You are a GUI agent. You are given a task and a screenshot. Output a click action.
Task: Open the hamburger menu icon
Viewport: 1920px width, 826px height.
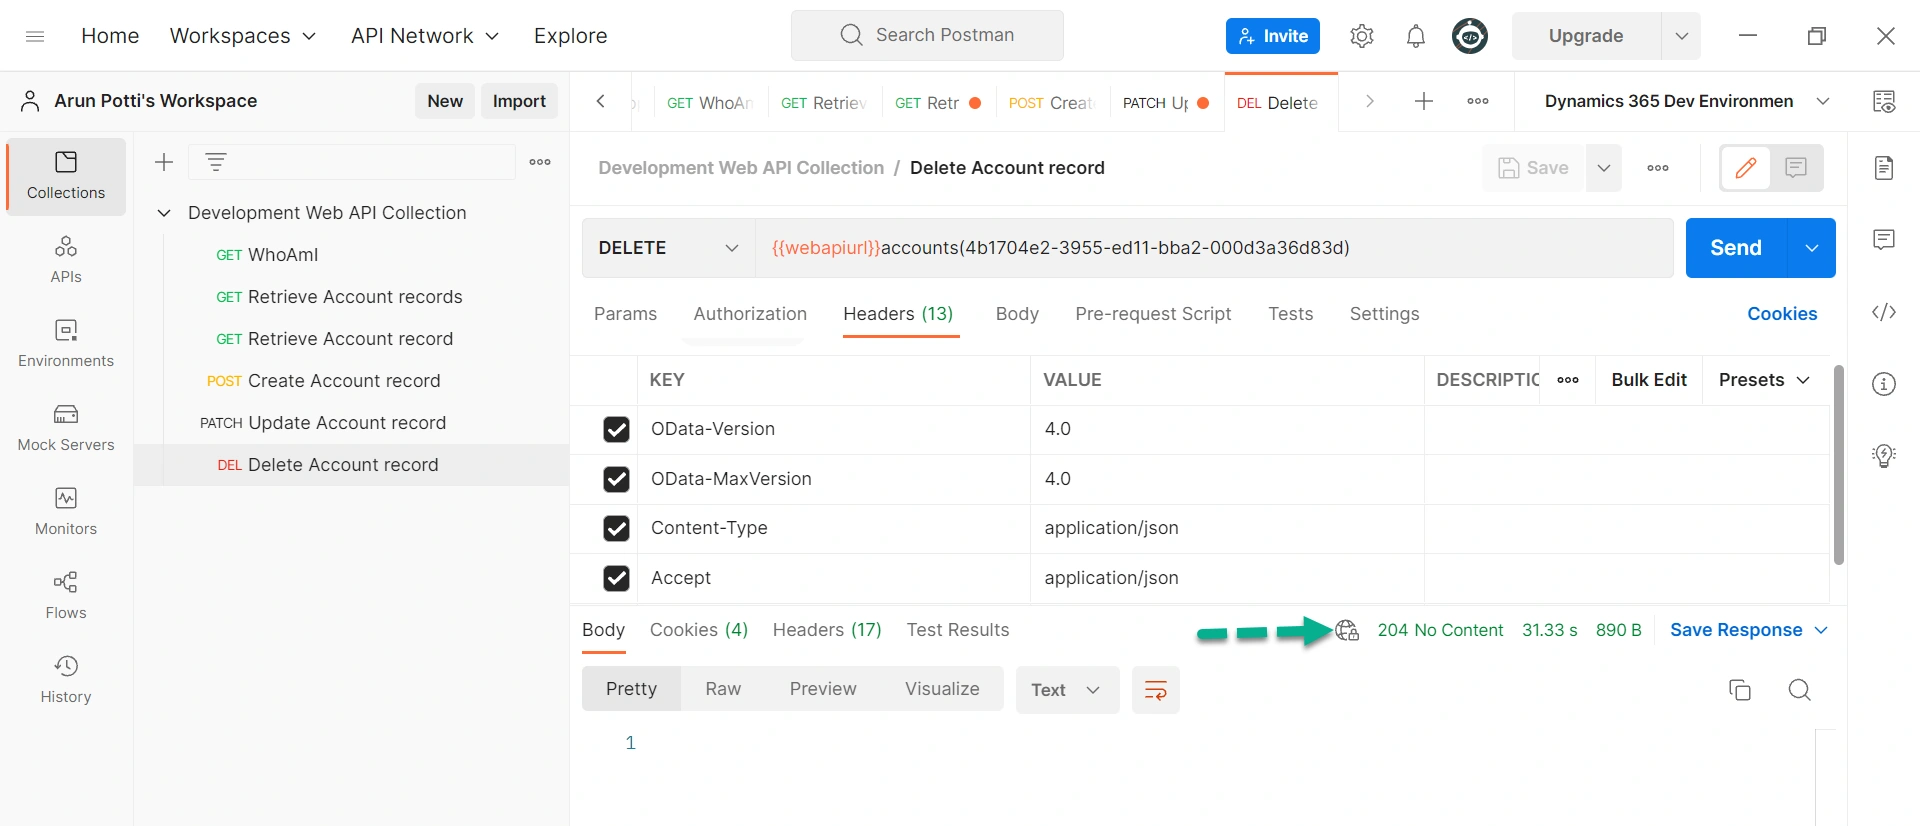tap(35, 36)
